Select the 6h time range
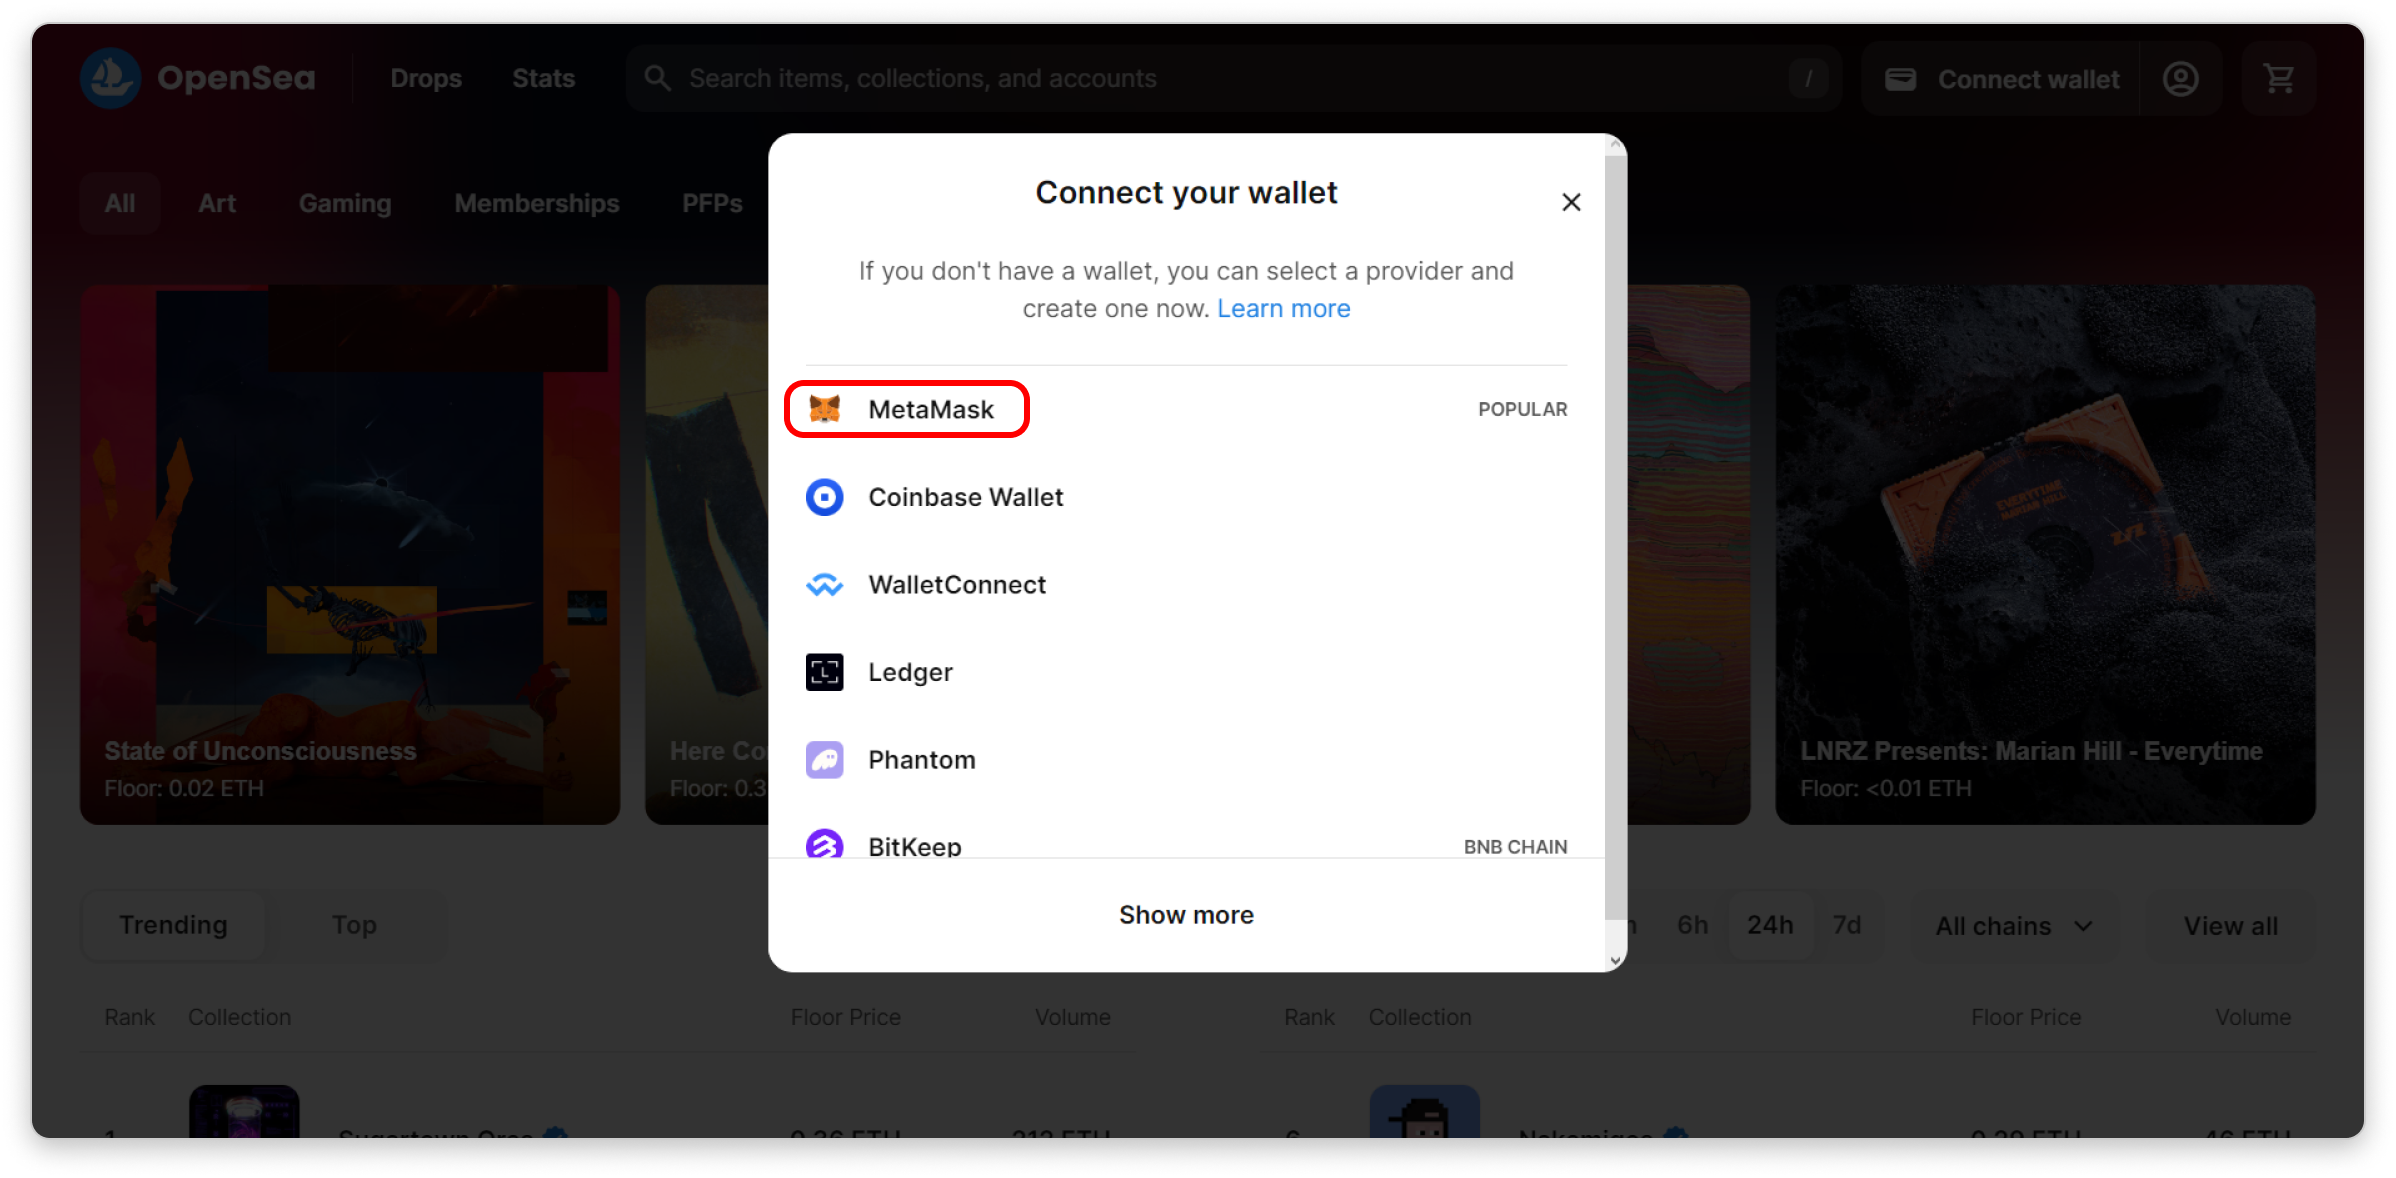The image size is (2396, 1178). click(1692, 925)
